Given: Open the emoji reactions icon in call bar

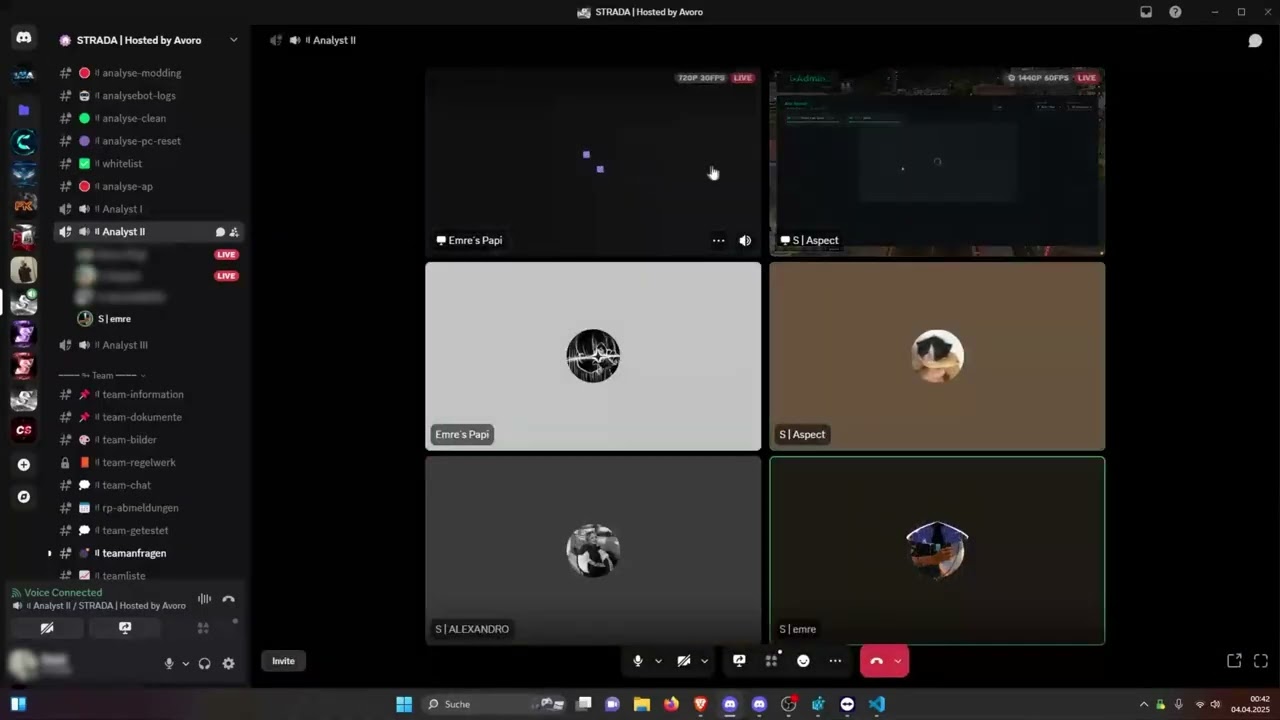Looking at the screenshot, I should (x=803, y=660).
